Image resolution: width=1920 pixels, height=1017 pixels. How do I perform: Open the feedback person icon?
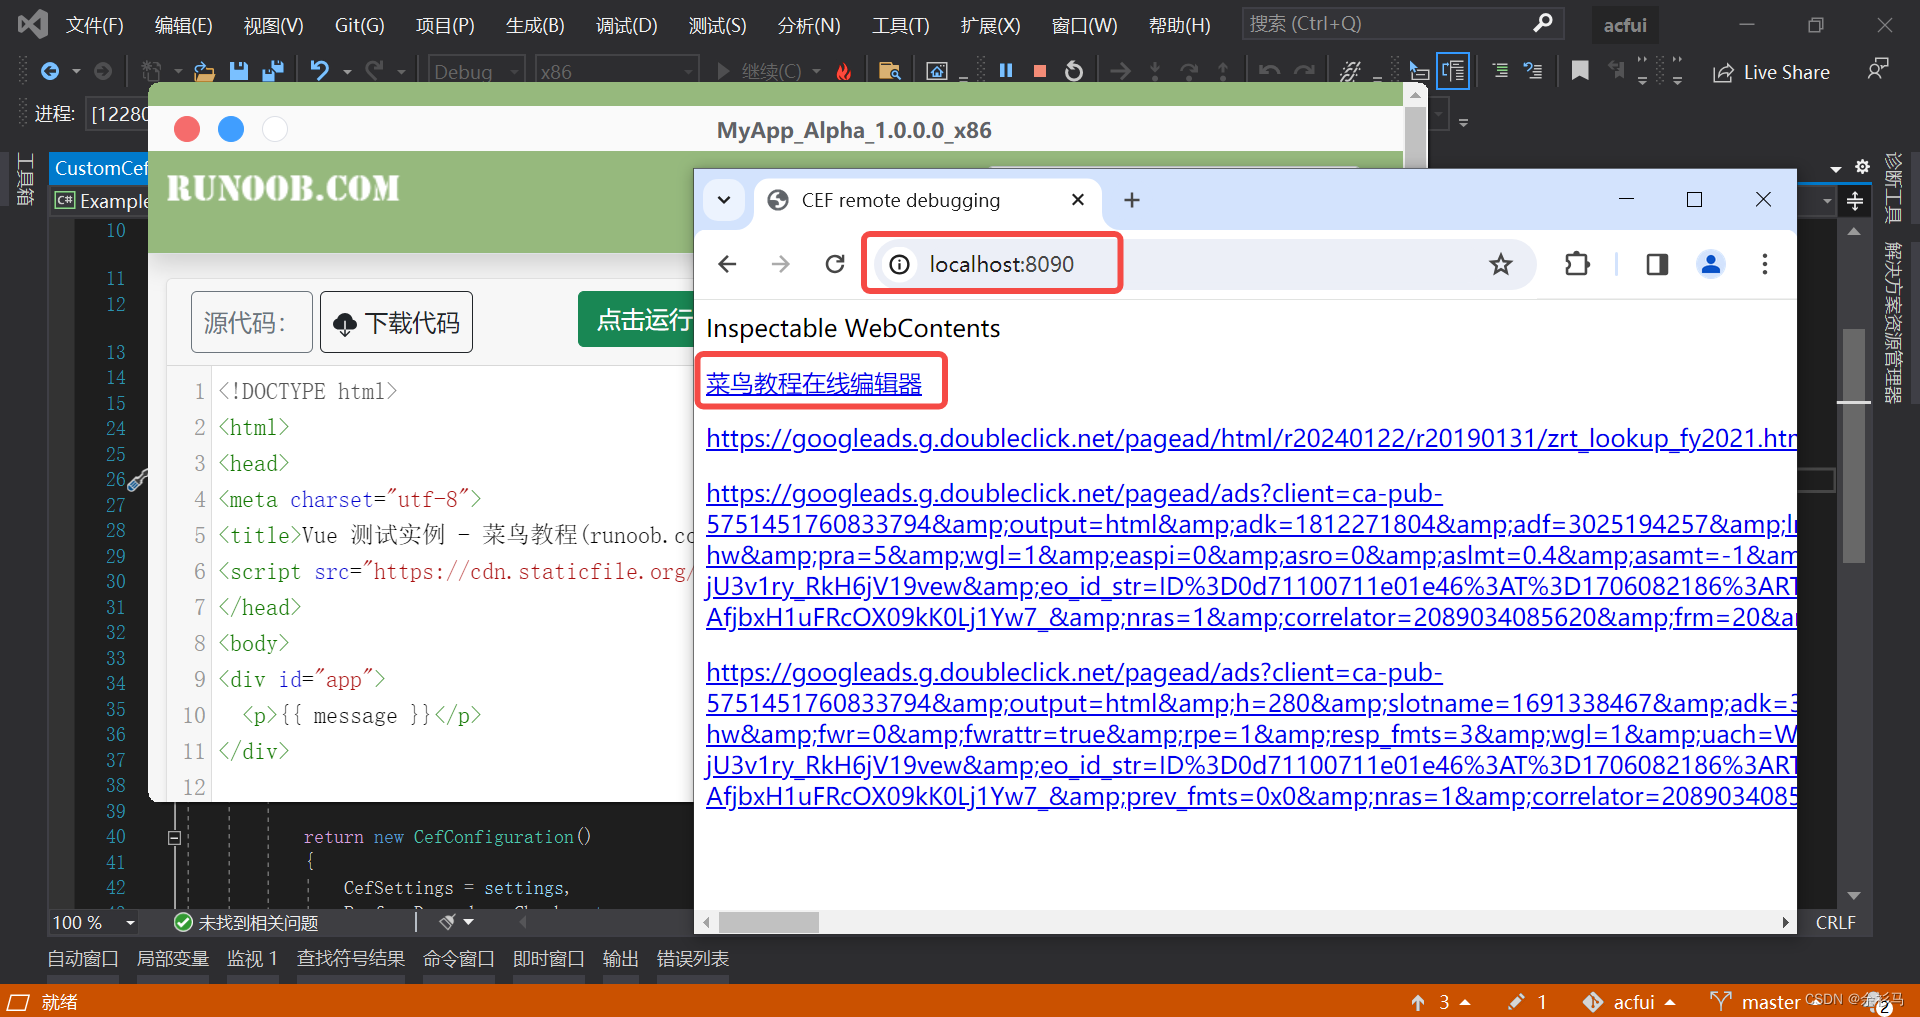coord(1878,69)
